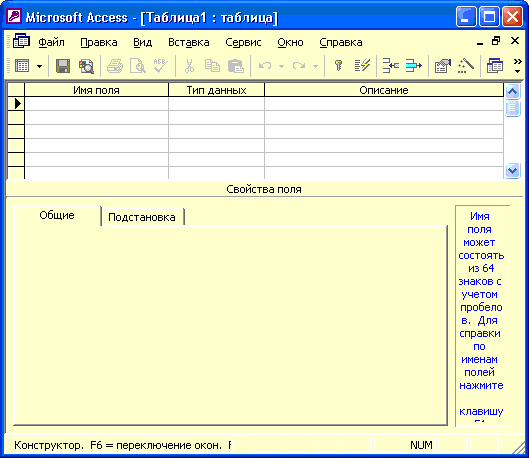Image resolution: width=529 pixels, height=458 pixels.
Task: Open the View button dropdown arrow
Action: pyautogui.click(x=39, y=66)
